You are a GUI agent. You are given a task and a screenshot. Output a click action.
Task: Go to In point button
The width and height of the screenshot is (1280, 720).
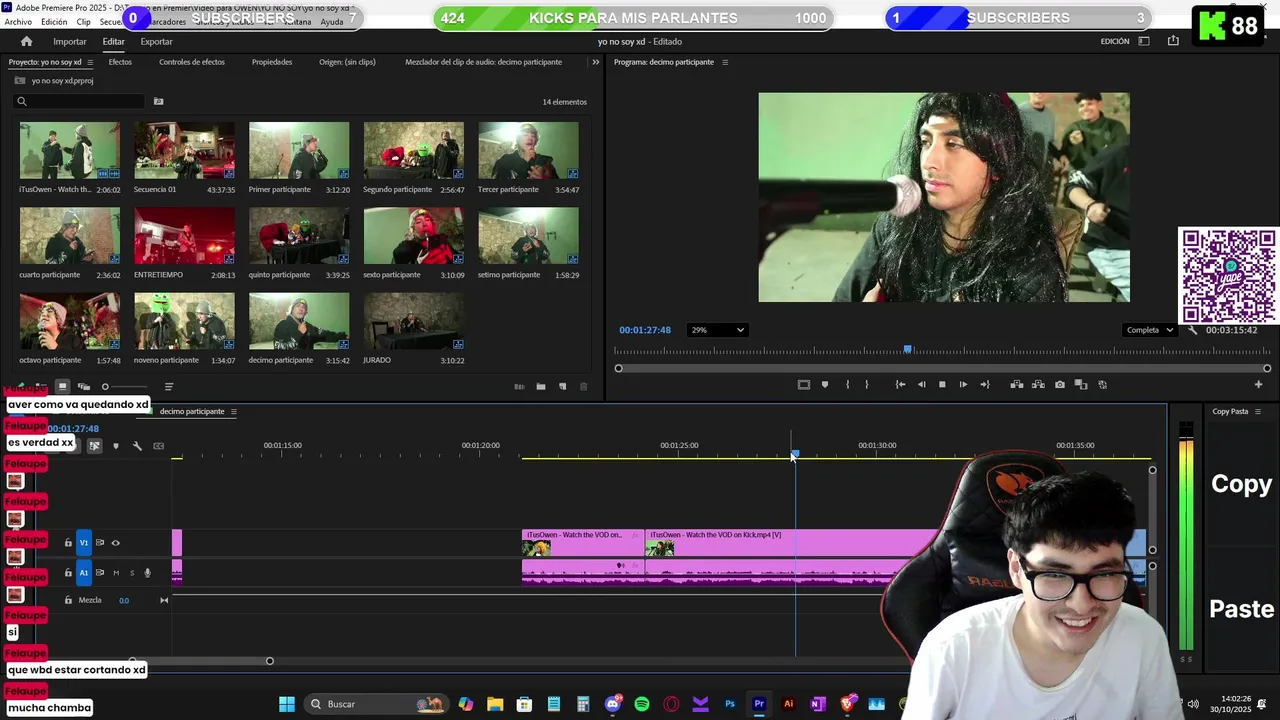(x=900, y=385)
